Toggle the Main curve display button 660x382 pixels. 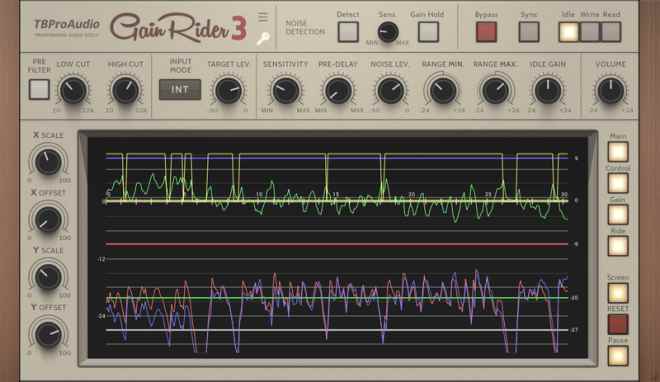click(x=618, y=151)
